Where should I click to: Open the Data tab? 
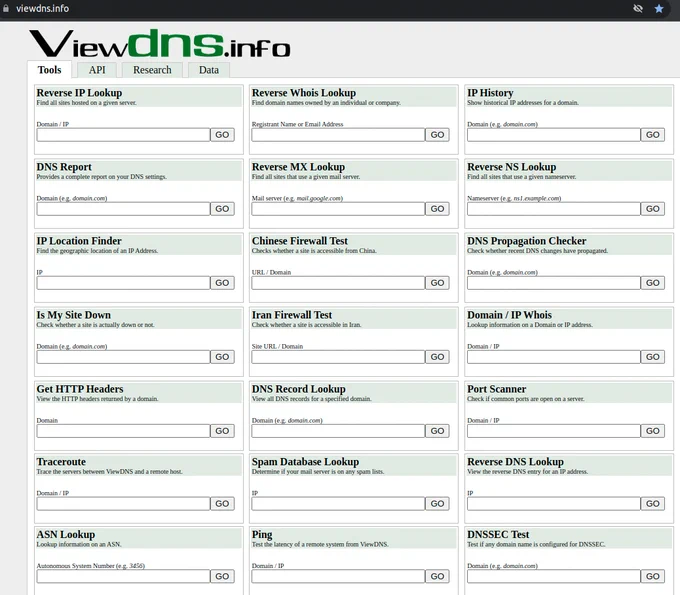209,70
